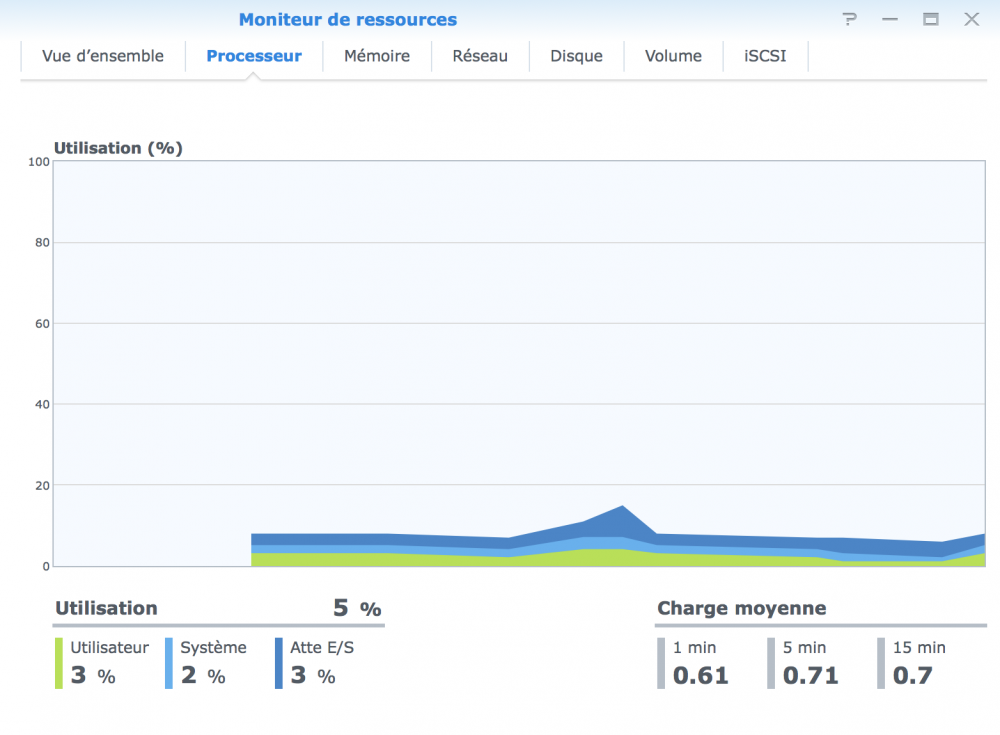Click the green Utilisateur legend swatch
The width and height of the screenshot is (1000, 735).
59,664
